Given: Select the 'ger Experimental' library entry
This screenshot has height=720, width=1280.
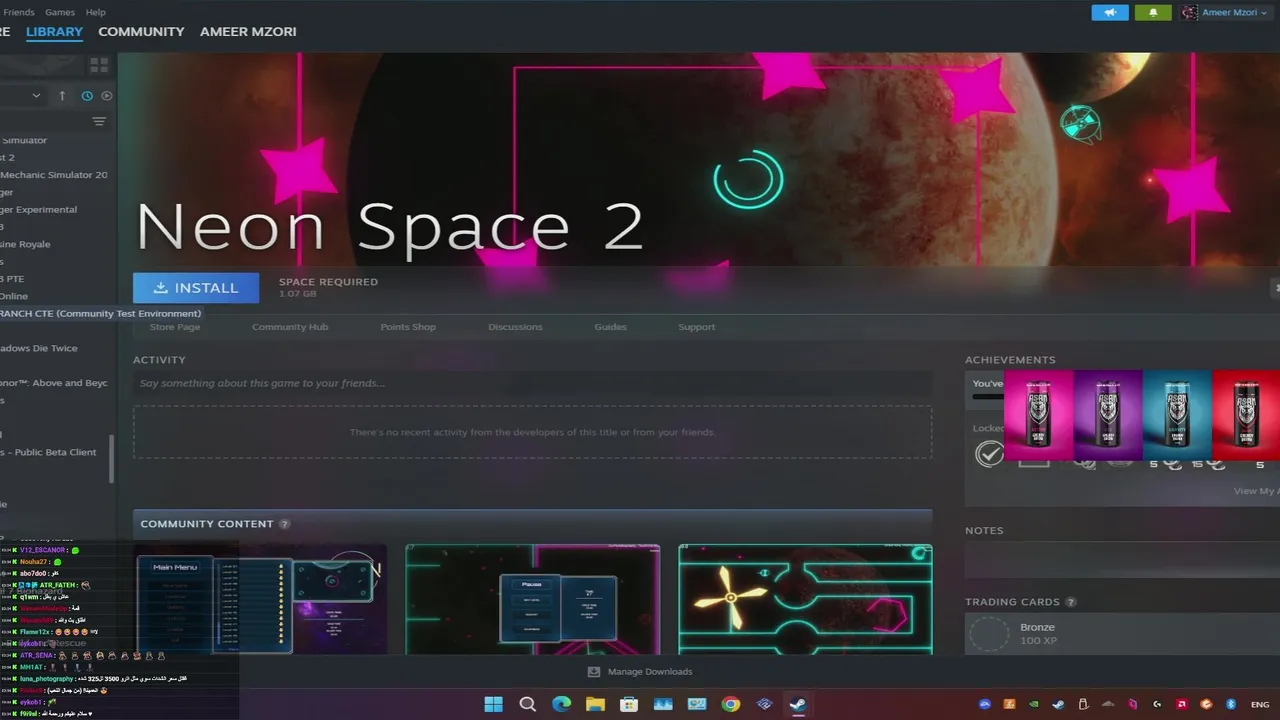Looking at the screenshot, I should 39,210.
